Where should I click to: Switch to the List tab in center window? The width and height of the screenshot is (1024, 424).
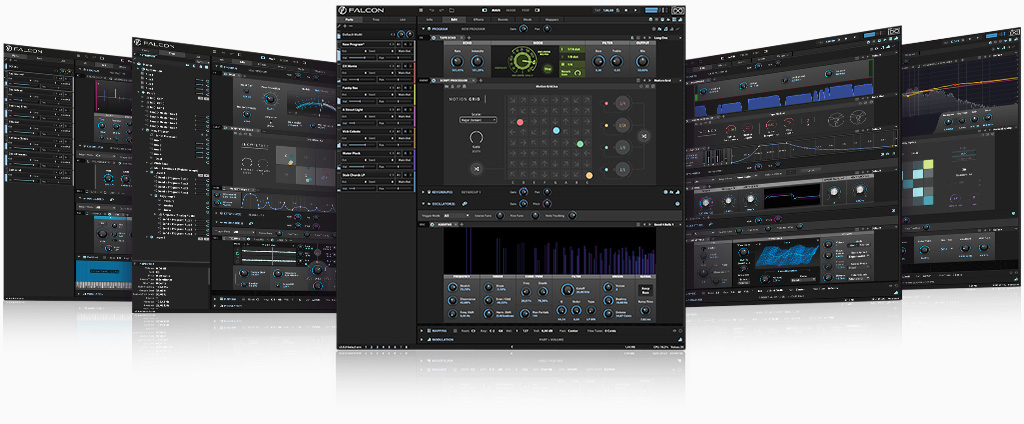tap(402, 20)
